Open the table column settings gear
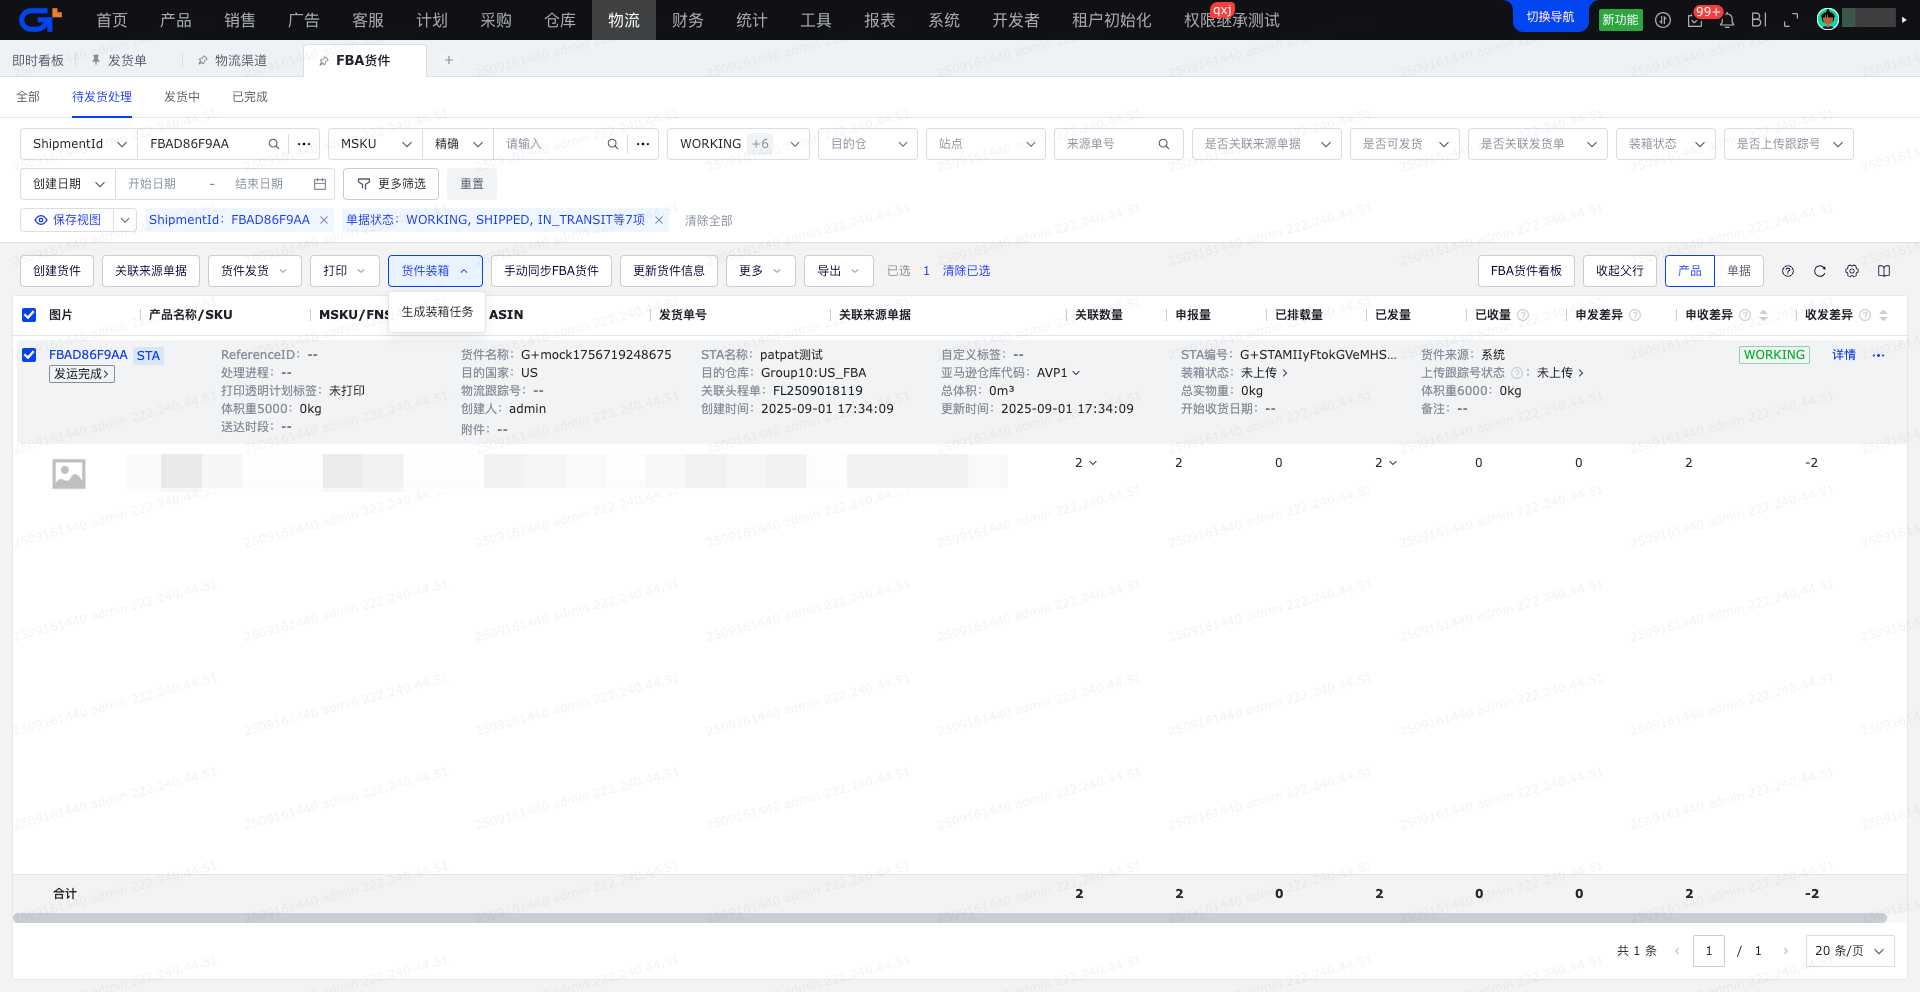This screenshot has height=992, width=1920. tap(1852, 271)
